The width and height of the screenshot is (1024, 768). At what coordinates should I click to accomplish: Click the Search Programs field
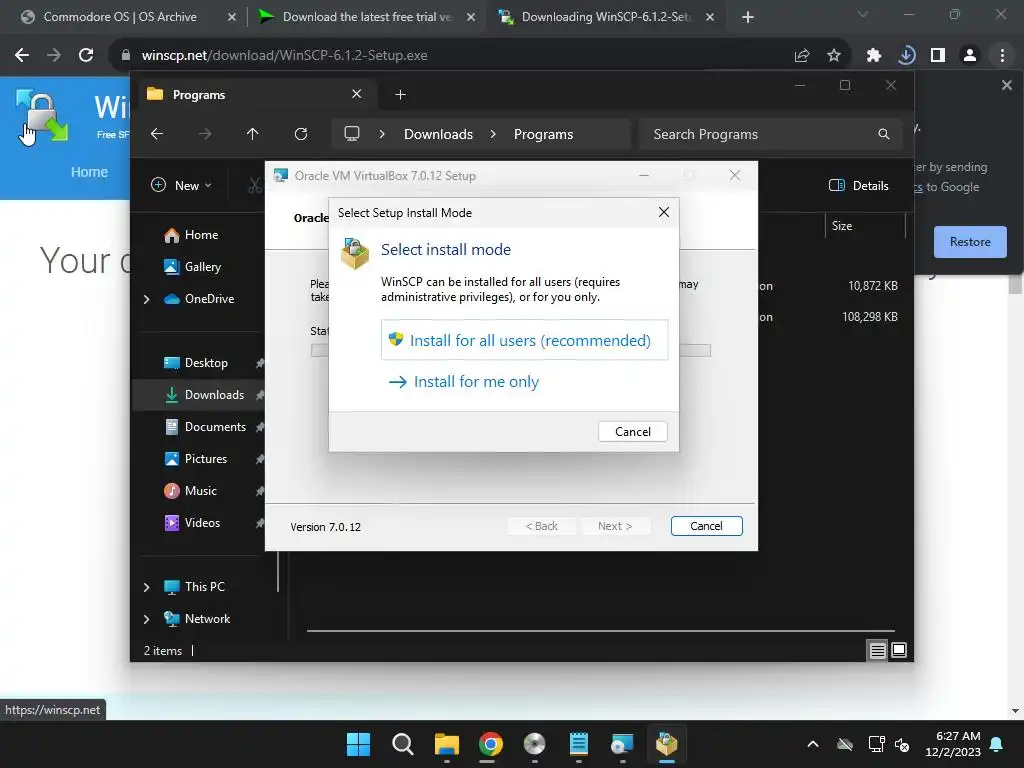pyautogui.click(x=771, y=134)
